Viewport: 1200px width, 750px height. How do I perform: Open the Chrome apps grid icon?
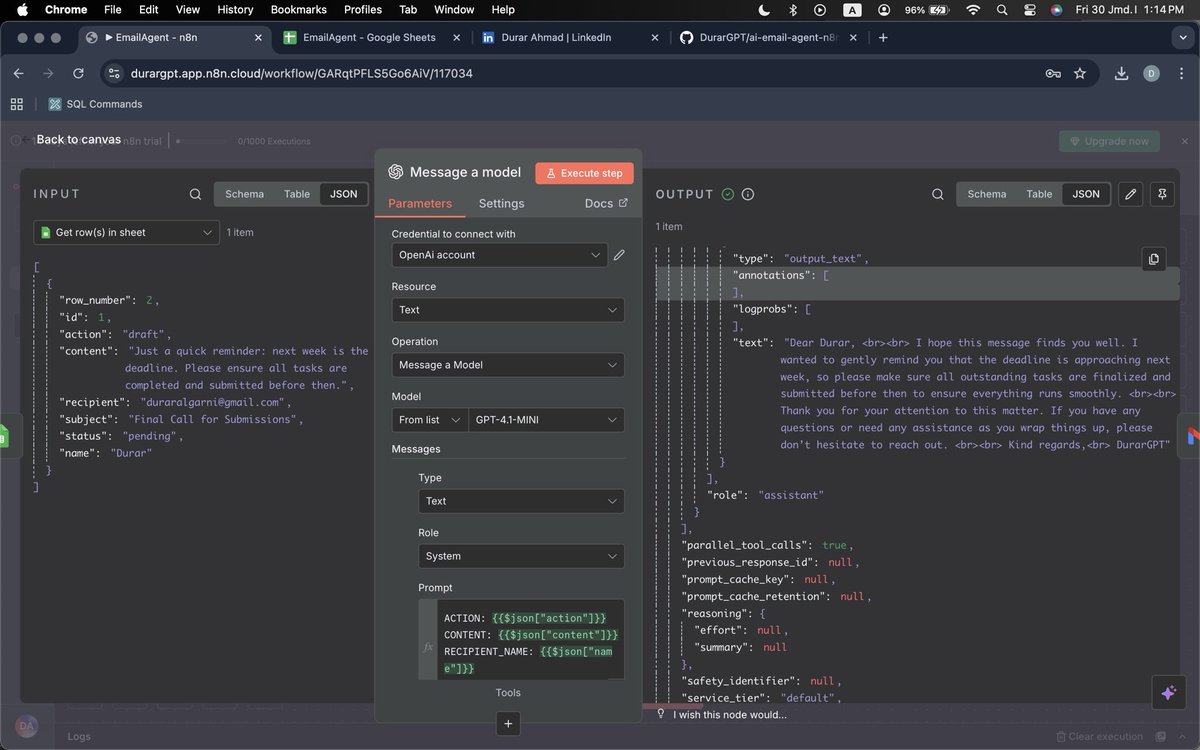tap(17, 104)
